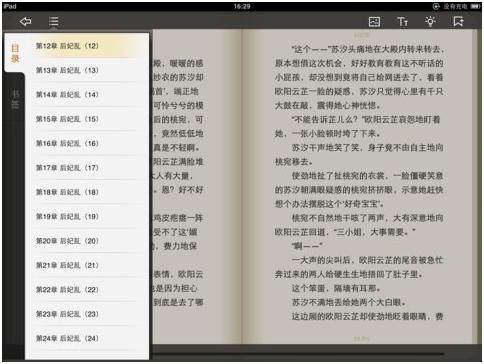Select chapter 第20章 后妃乱 (20)
Image resolution: width=484 pixels, height=364 pixels.
coord(87,241)
